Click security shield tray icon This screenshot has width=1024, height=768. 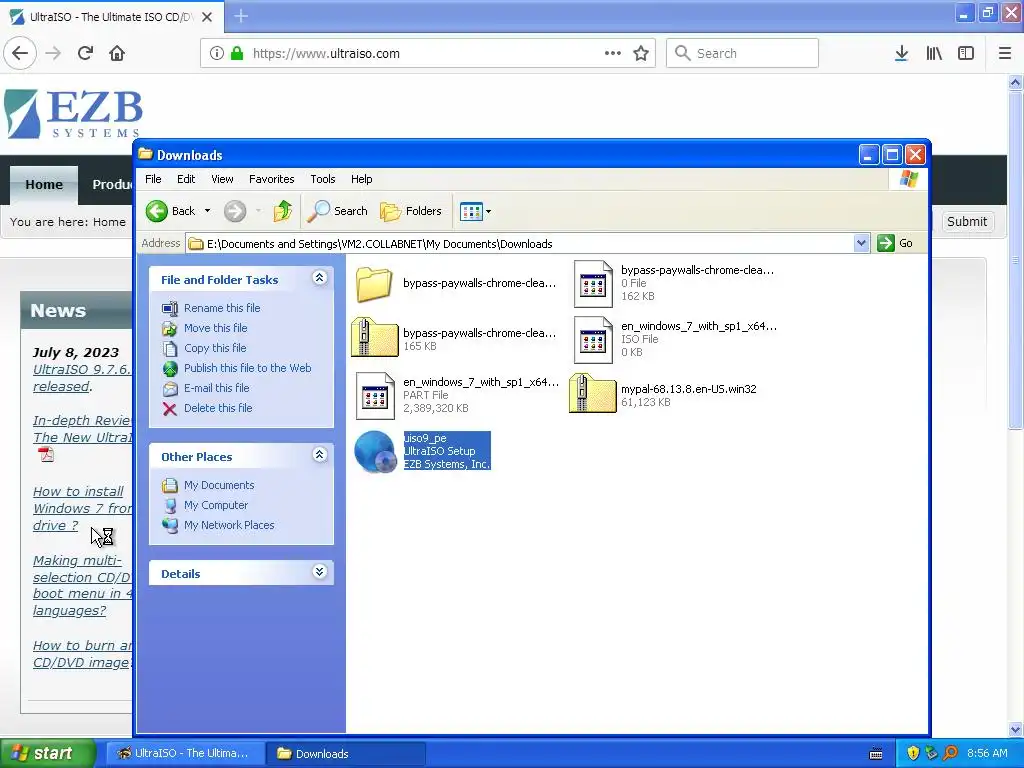coord(913,754)
